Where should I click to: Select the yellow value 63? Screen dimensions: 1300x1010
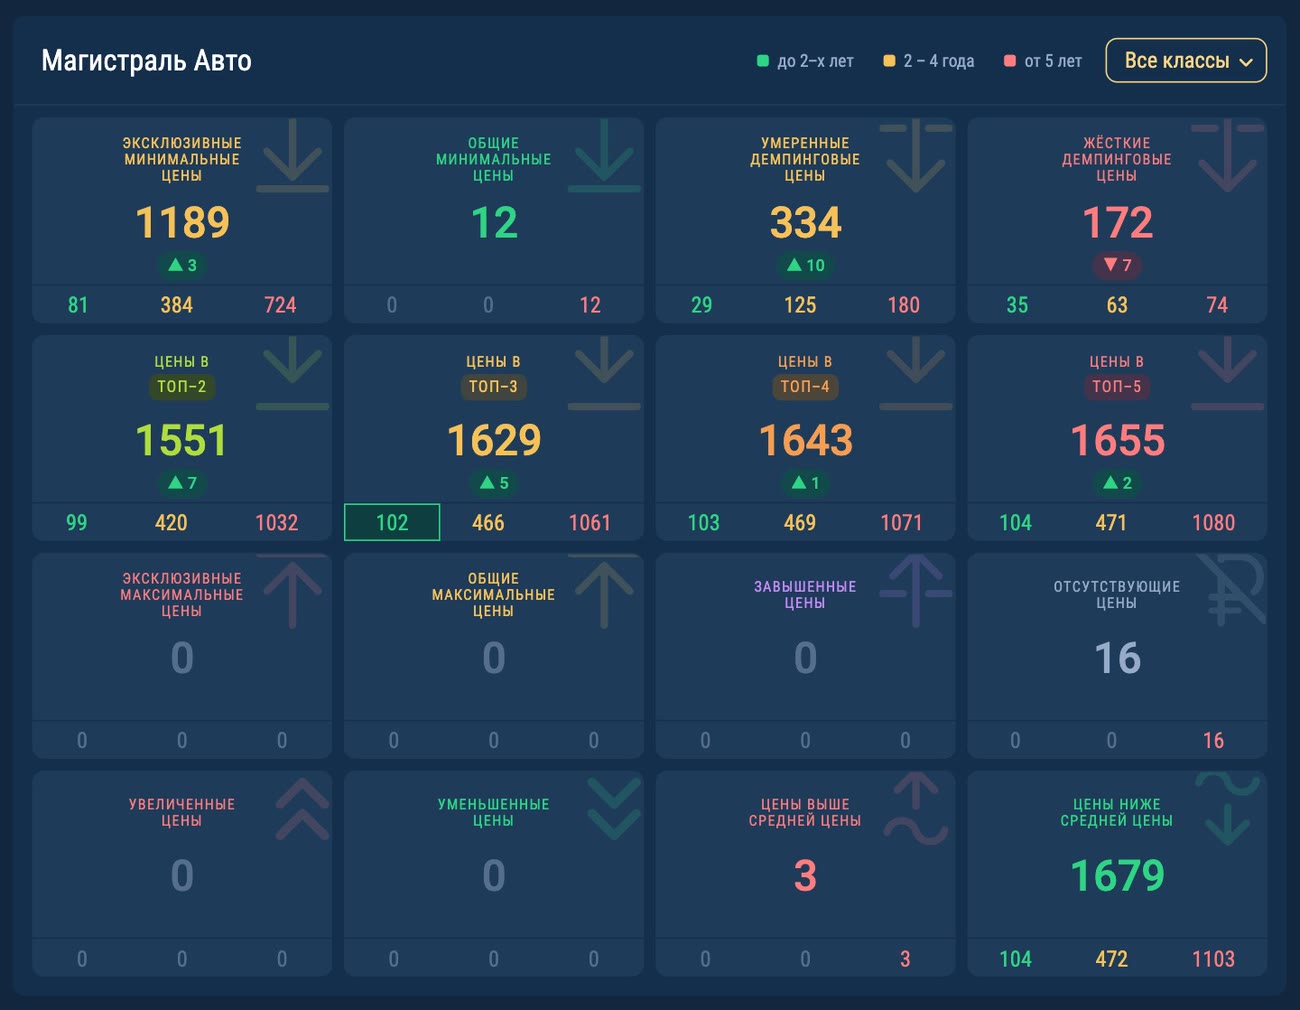(x=1117, y=305)
